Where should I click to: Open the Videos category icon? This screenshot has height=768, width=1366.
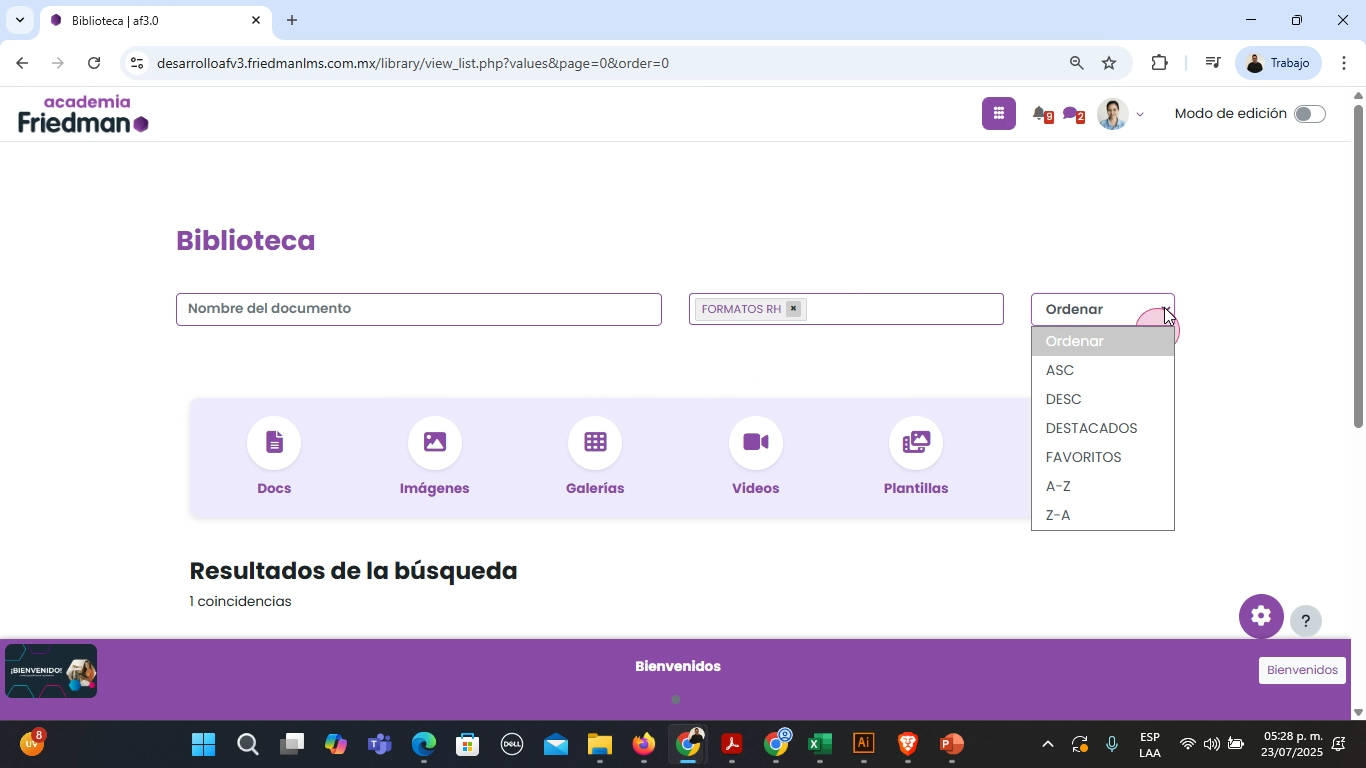756,443
